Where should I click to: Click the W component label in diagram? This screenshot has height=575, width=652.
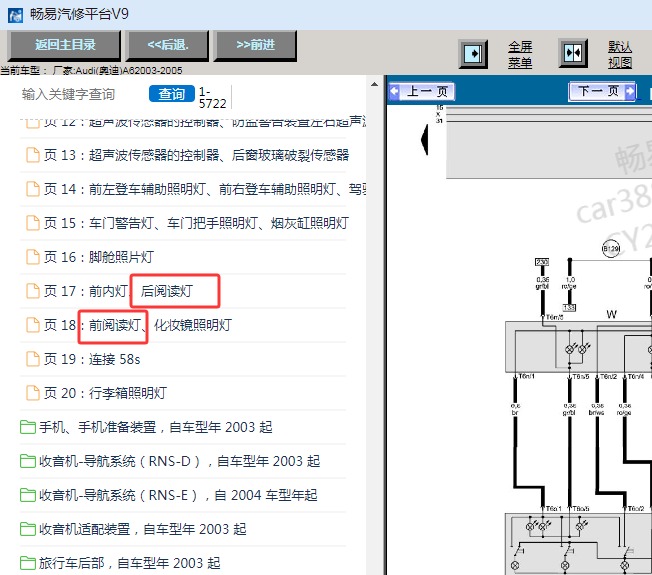coord(611,314)
